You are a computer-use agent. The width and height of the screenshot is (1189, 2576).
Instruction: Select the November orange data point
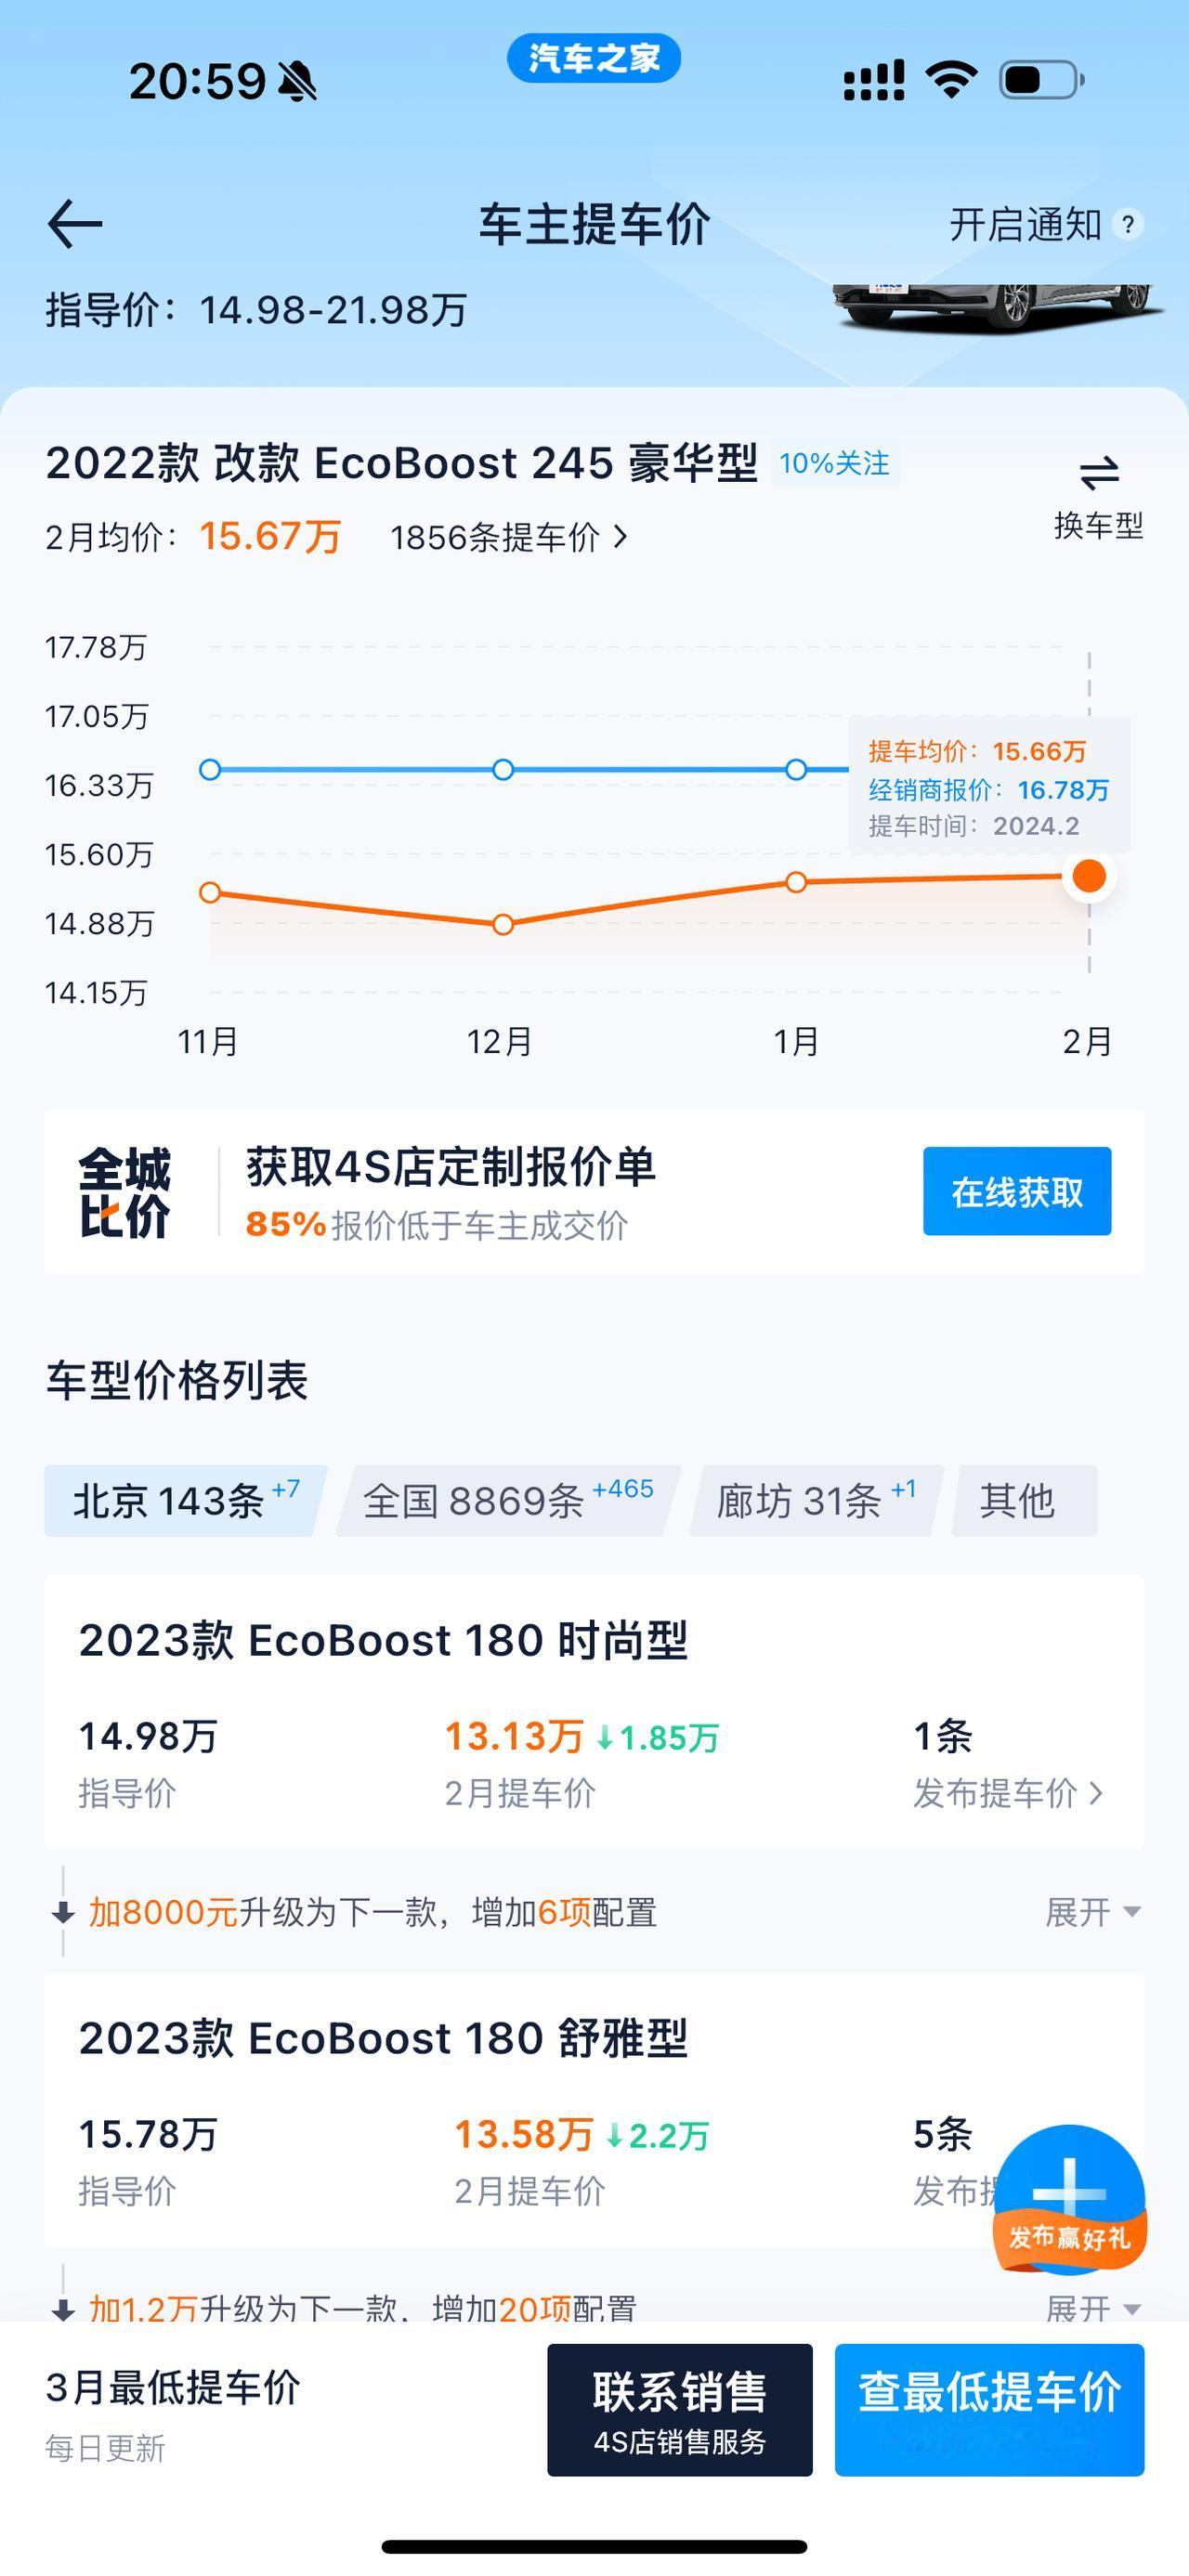[x=210, y=892]
